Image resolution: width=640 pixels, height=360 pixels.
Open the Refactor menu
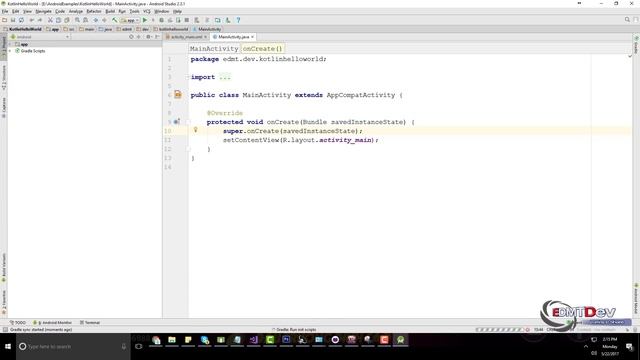(x=94, y=11)
